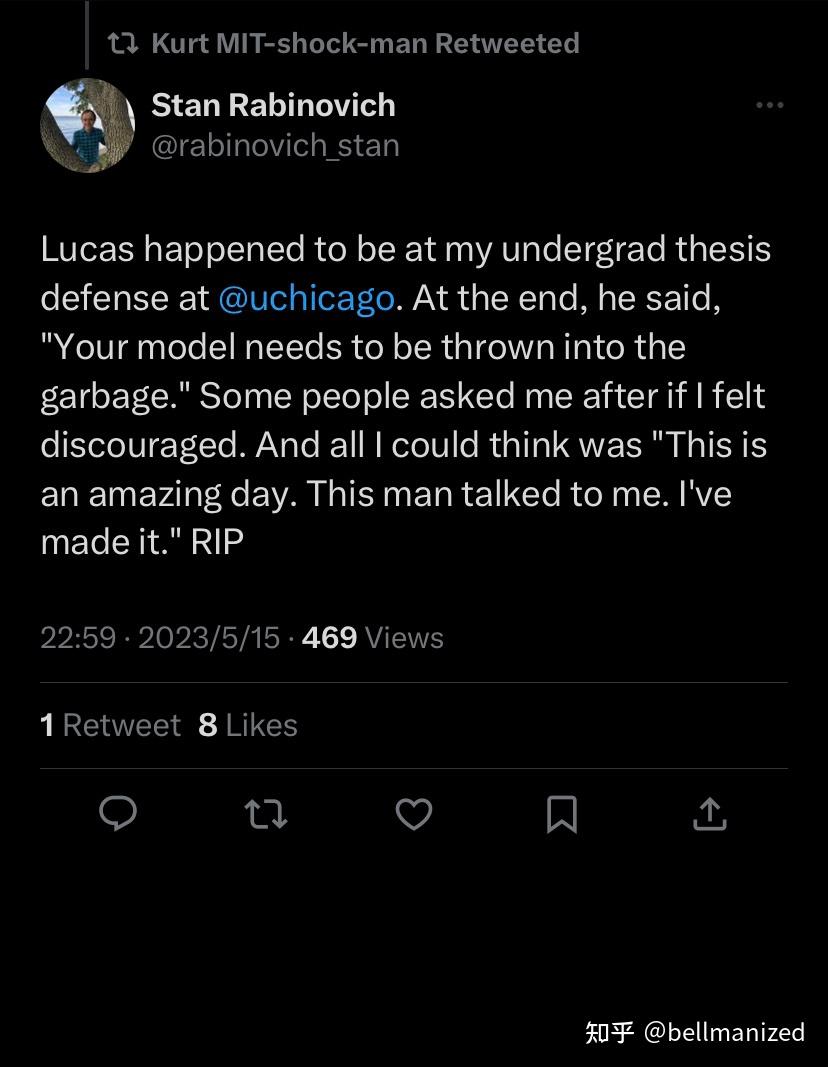Image resolution: width=828 pixels, height=1067 pixels.
Task: Click the reply speech bubble icon
Action: click(x=118, y=814)
